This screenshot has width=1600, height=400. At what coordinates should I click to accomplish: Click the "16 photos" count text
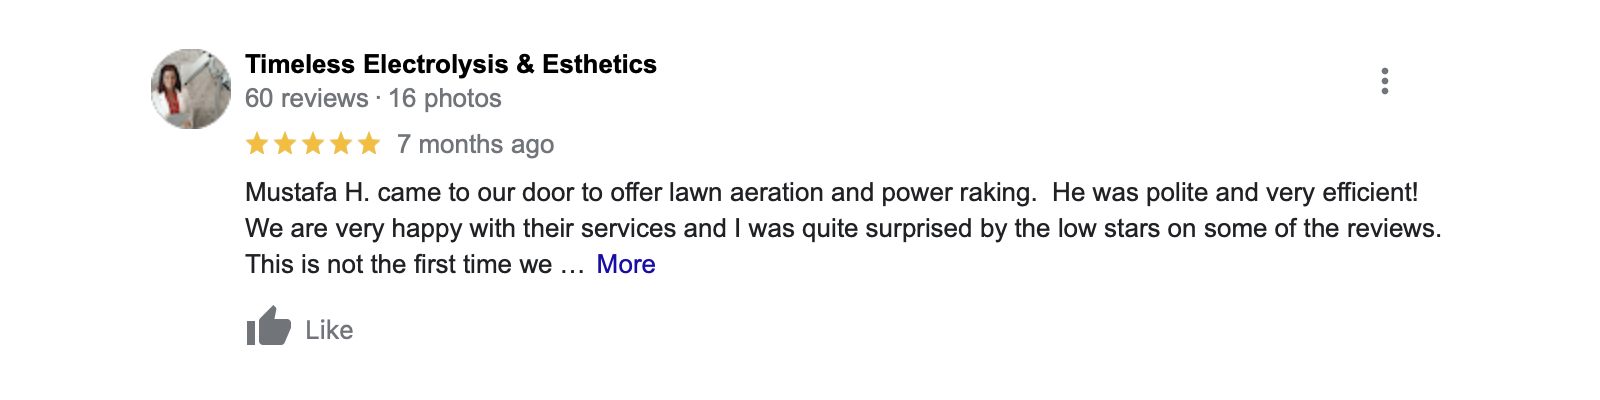pyautogui.click(x=445, y=98)
